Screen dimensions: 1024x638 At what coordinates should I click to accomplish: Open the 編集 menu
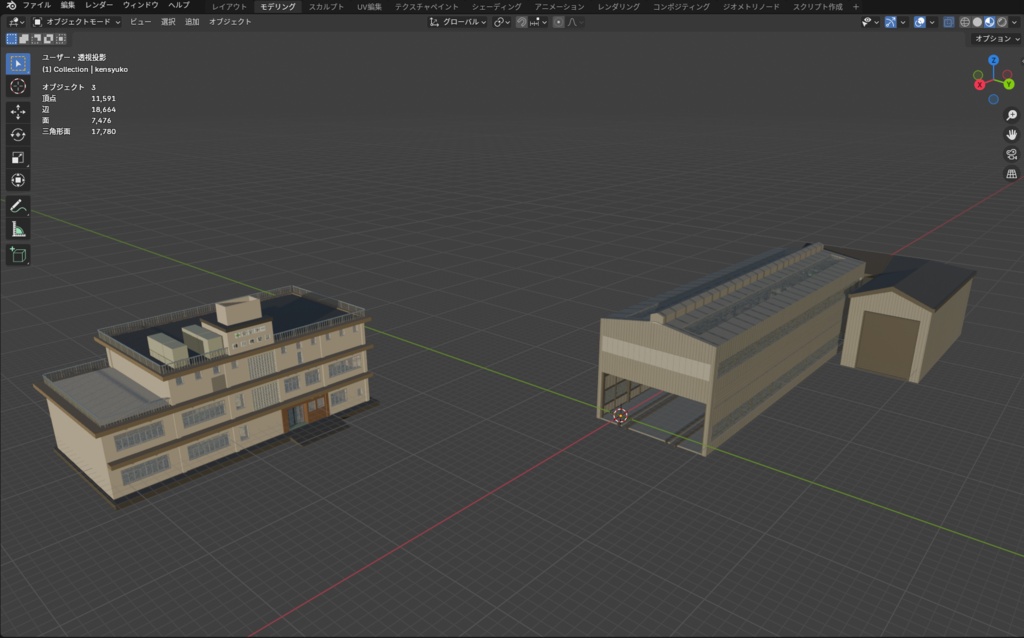click(68, 5)
